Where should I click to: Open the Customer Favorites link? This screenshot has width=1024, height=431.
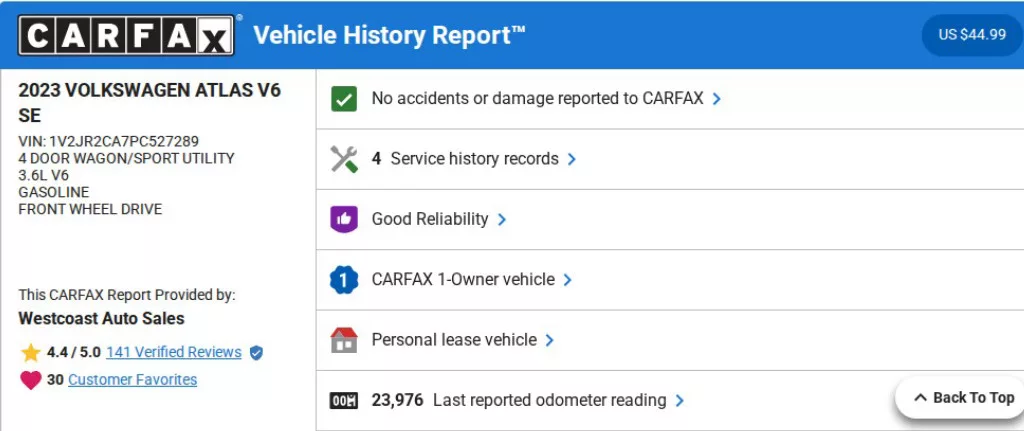click(132, 380)
